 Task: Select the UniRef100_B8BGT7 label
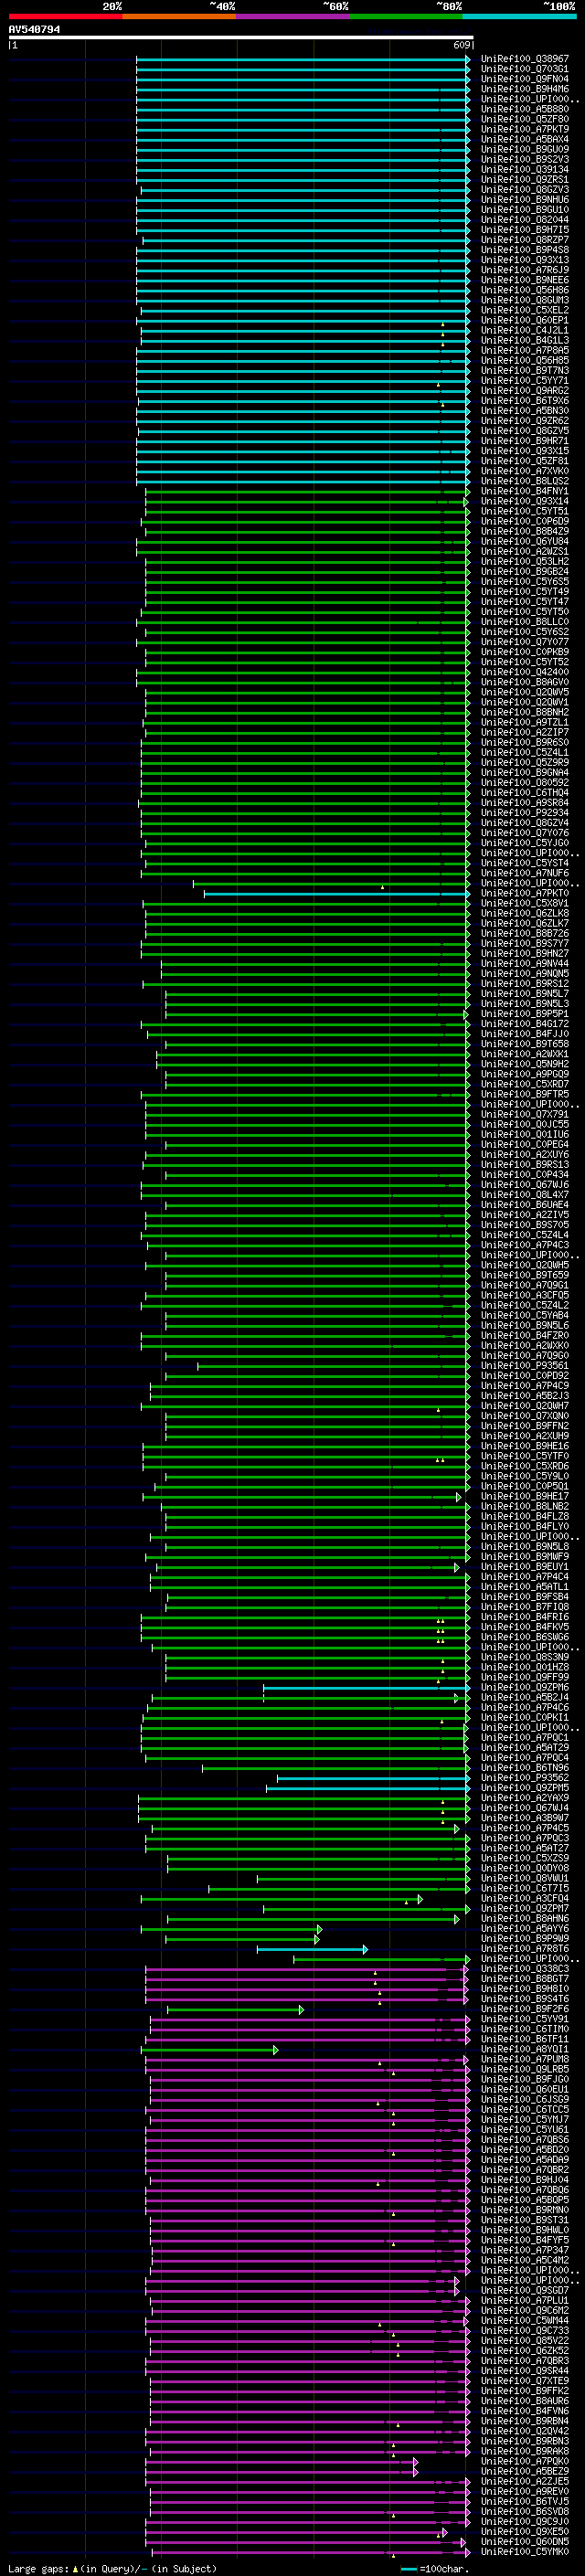coord(525,1978)
